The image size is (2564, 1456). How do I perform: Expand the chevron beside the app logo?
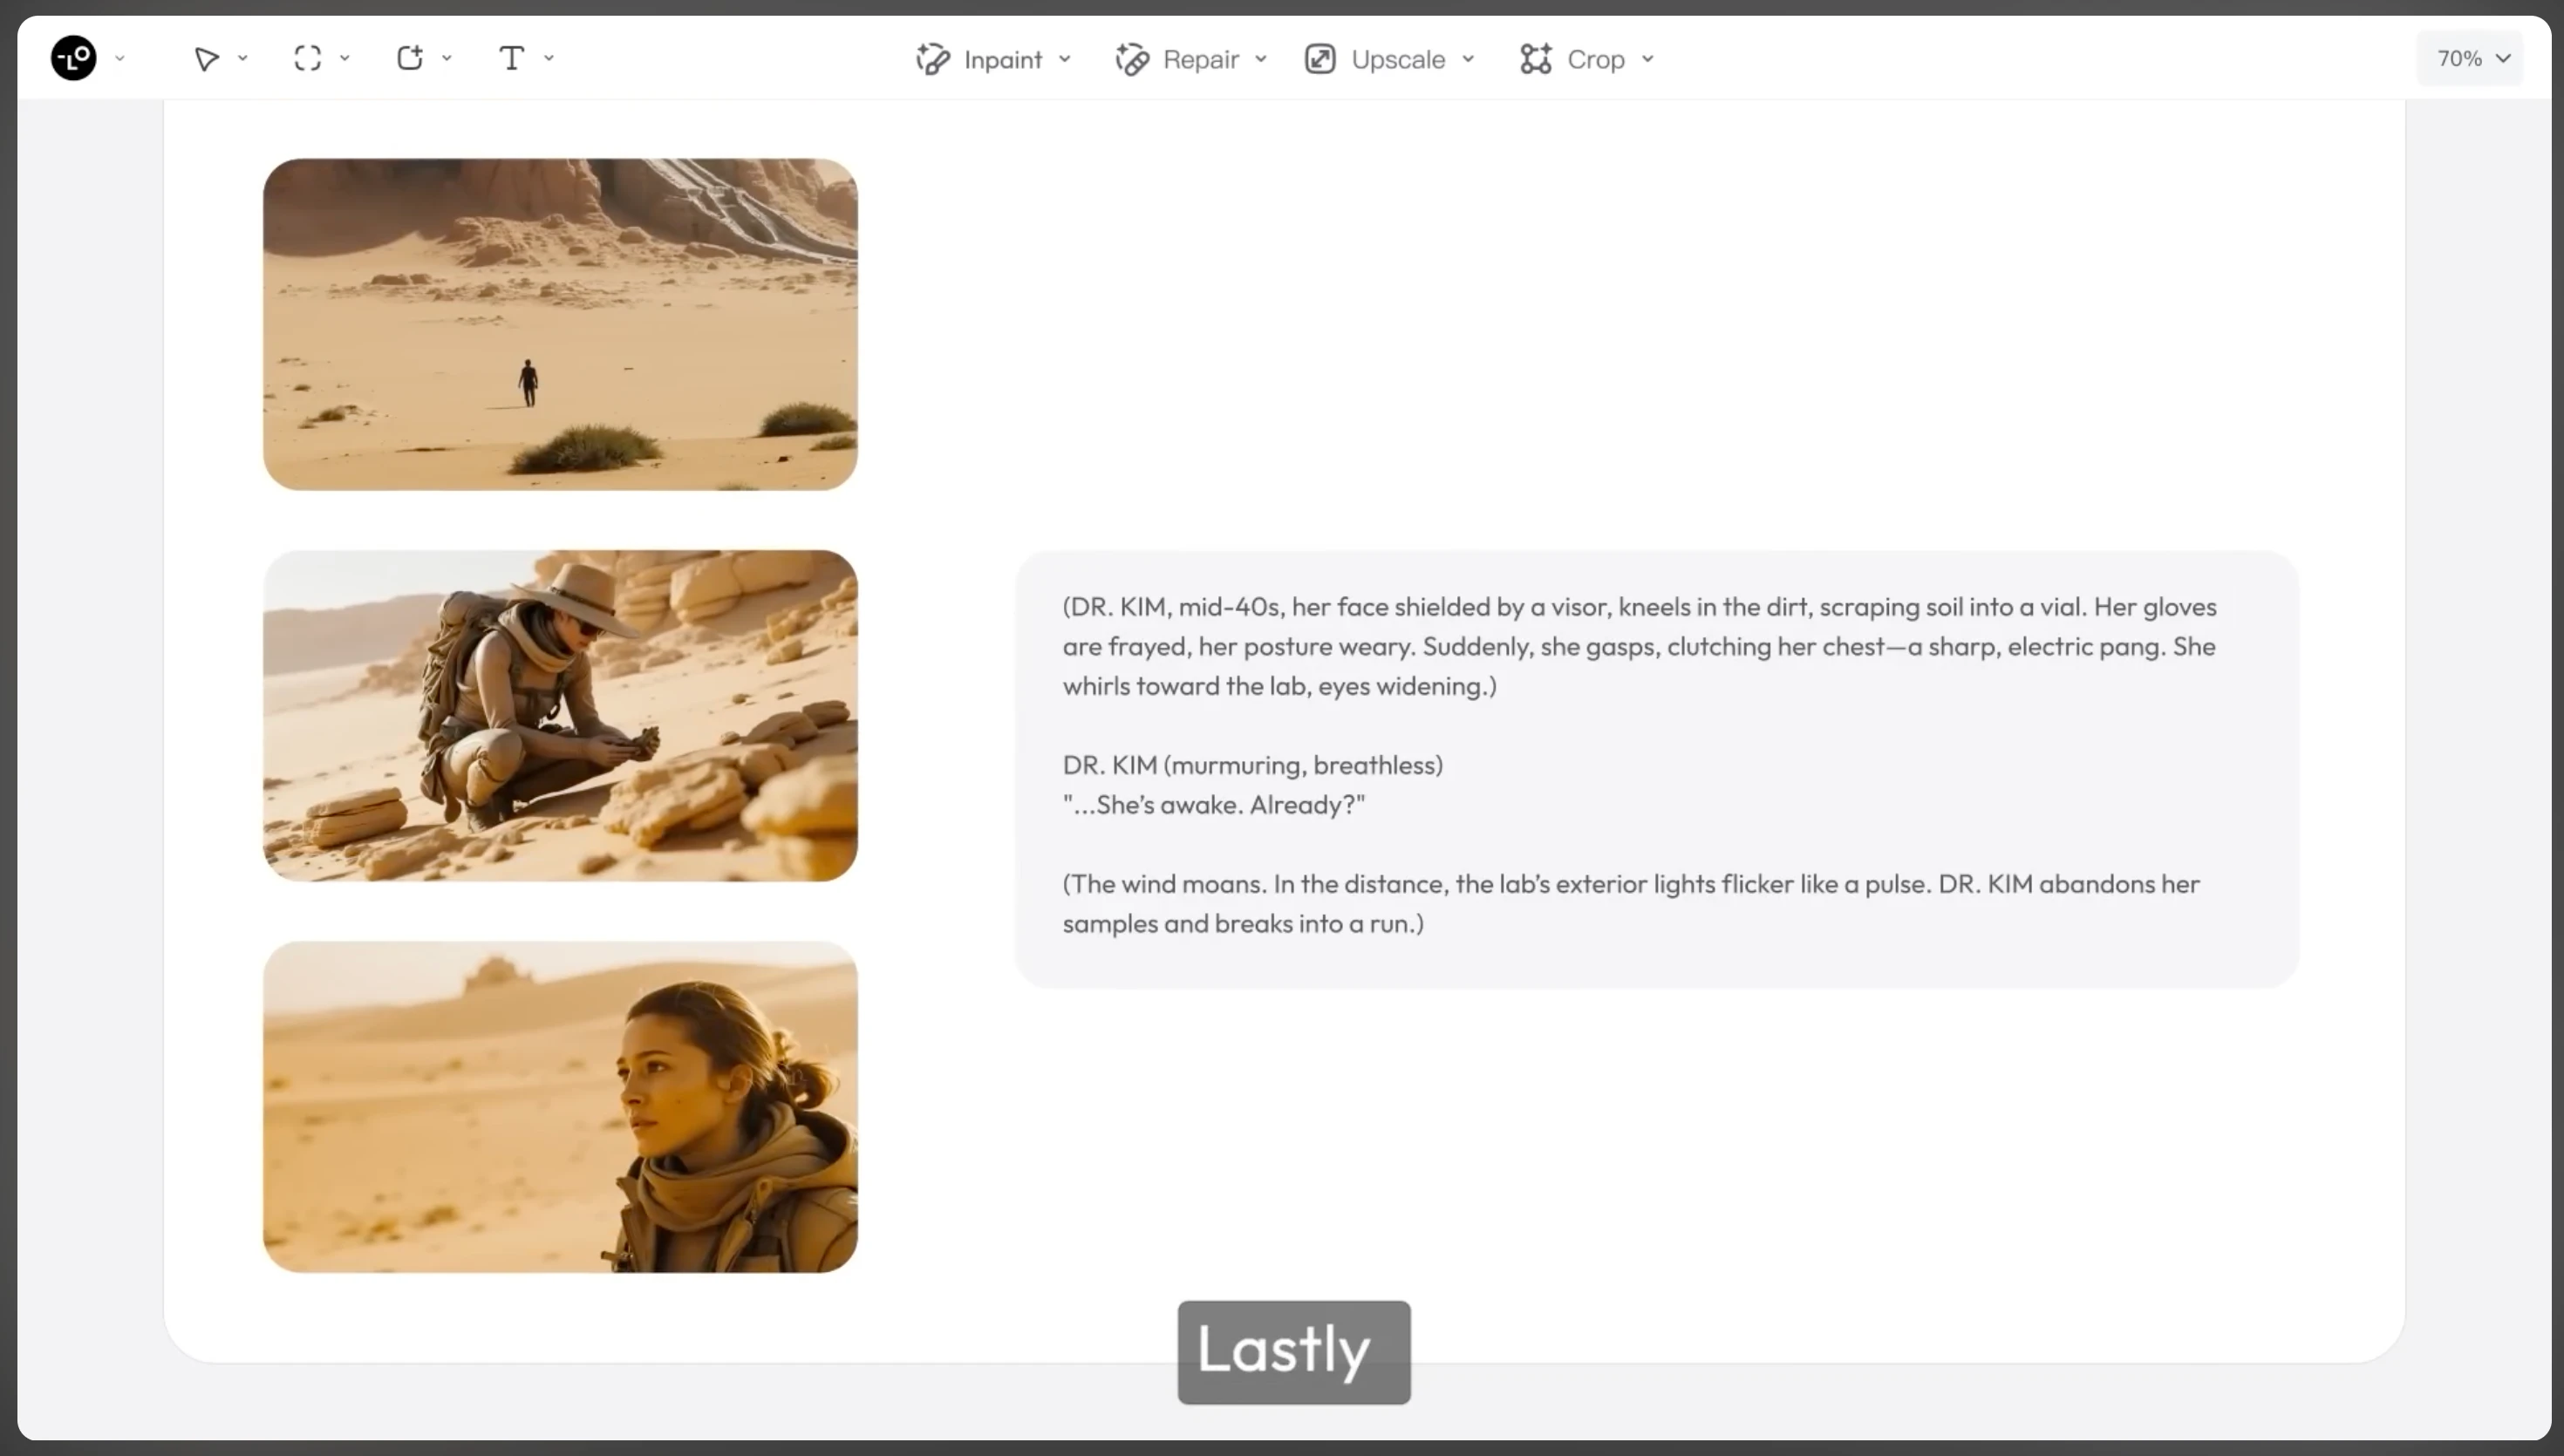[x=120, y=59]
